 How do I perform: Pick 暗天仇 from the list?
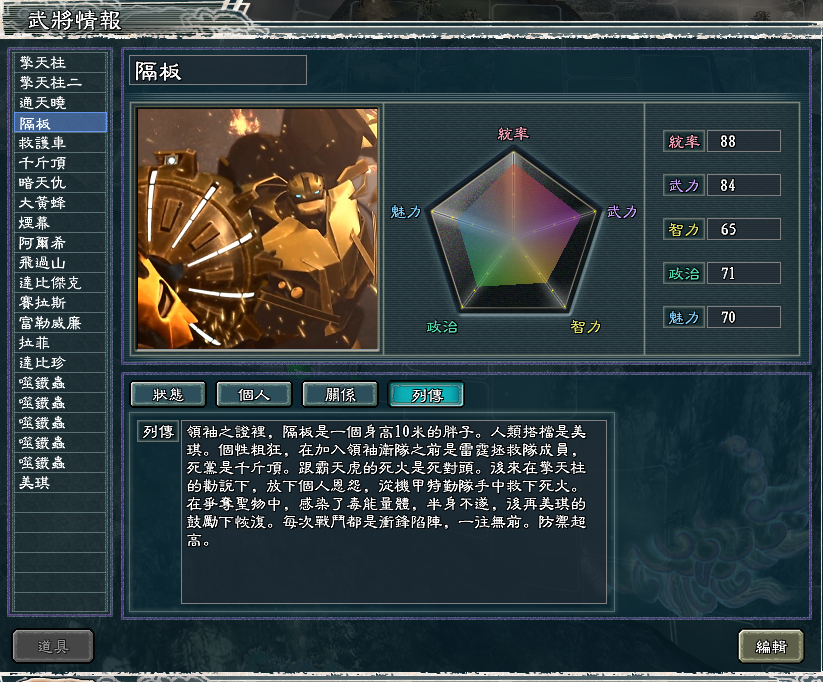[60, 182]
